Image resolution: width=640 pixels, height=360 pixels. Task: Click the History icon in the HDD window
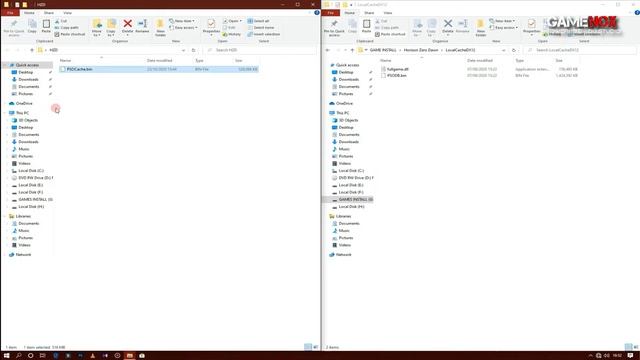click(232, 34)
